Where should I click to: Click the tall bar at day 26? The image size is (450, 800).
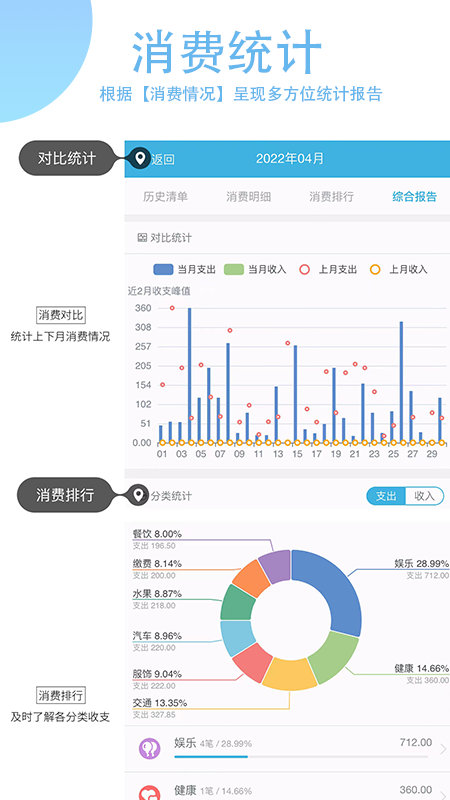pos(402,382)
